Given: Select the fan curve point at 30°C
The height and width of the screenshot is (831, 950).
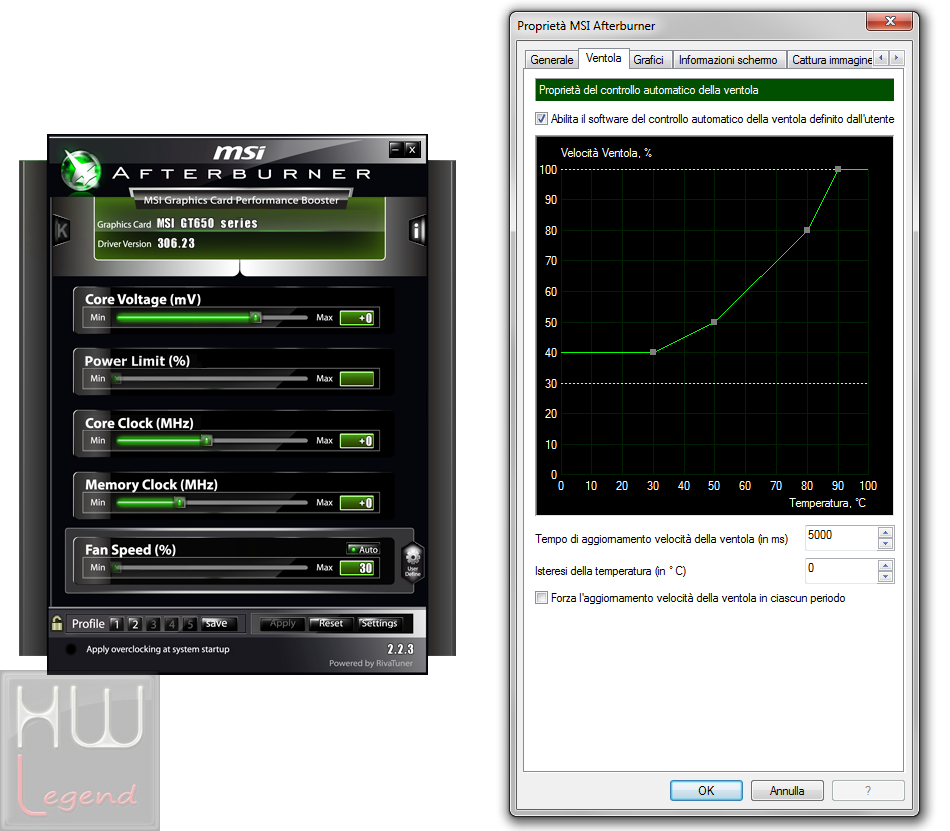Looking at the screenshot, I should (x=653, y=352).
